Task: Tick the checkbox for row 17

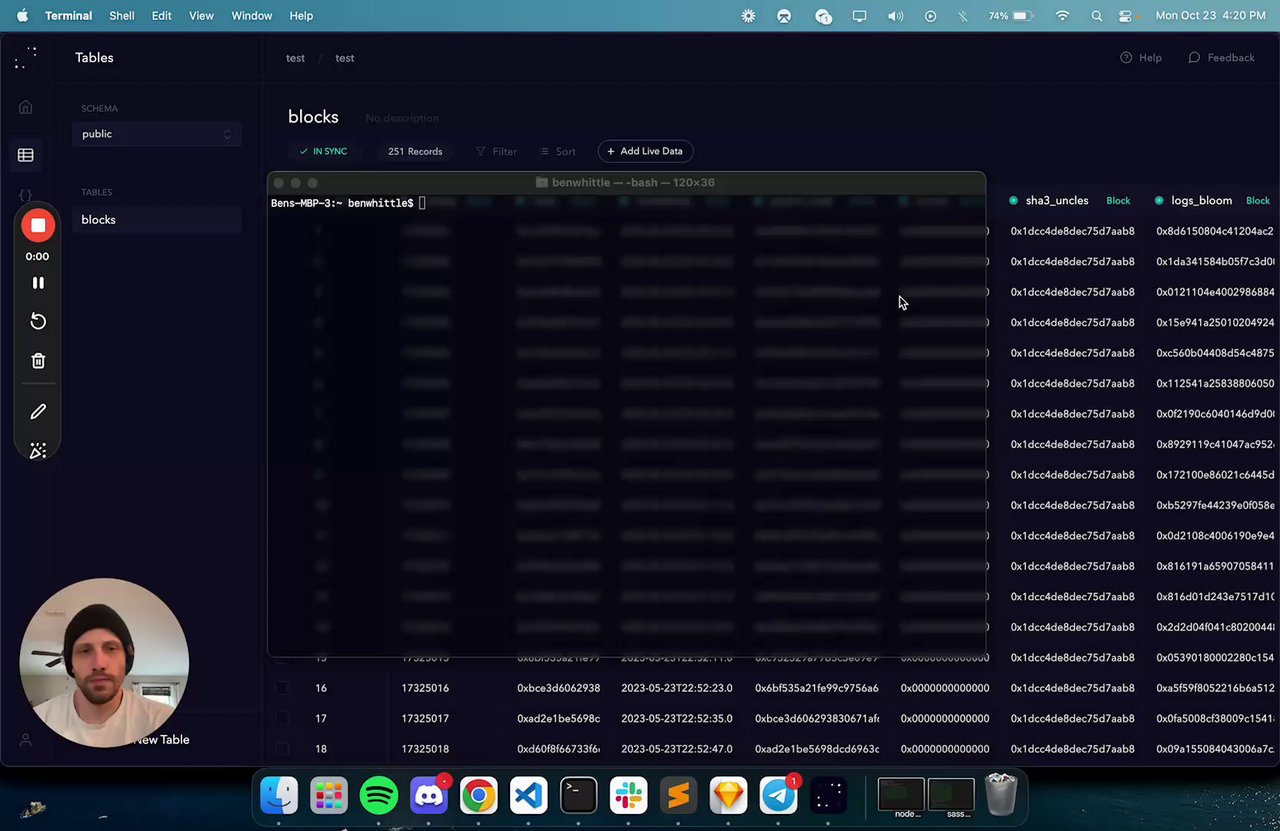Action: click(281, 719)
